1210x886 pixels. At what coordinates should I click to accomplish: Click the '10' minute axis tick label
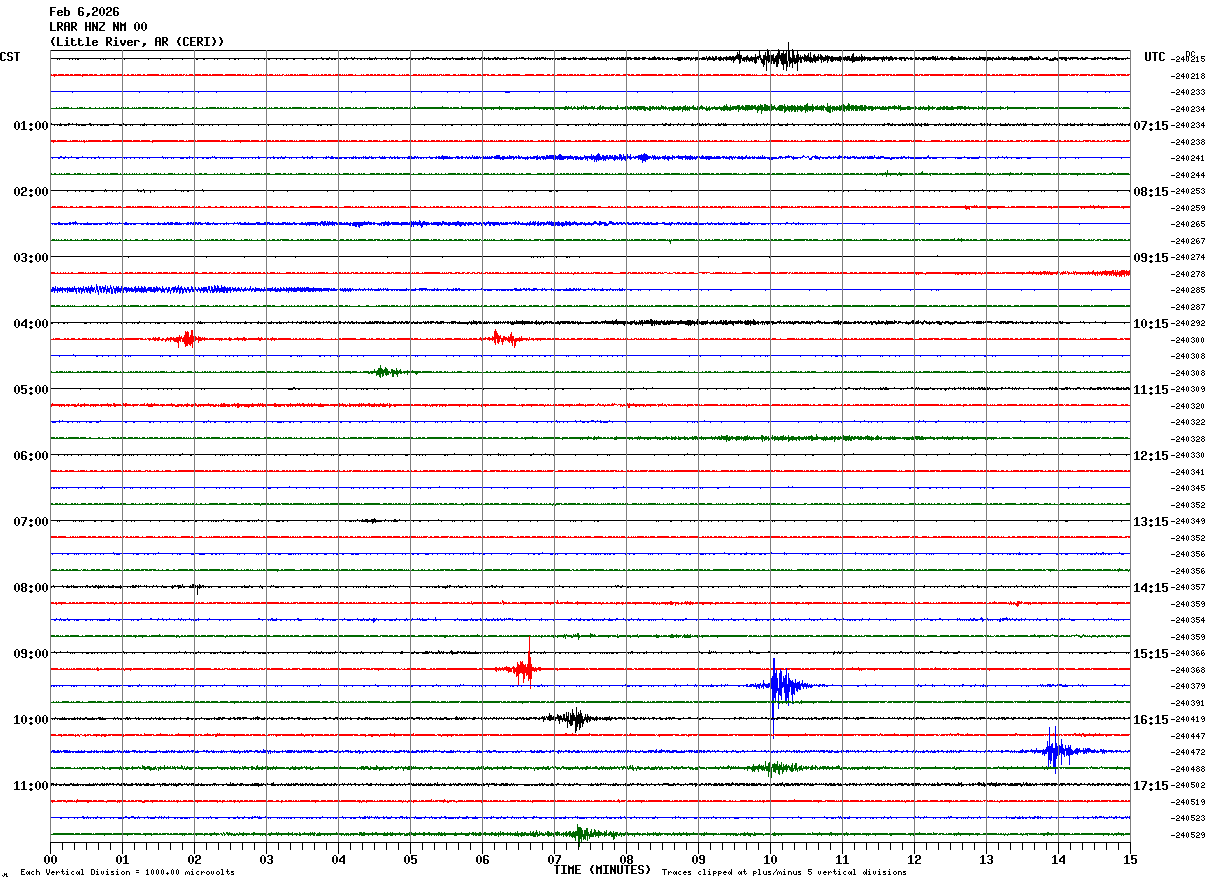[770, 859]
